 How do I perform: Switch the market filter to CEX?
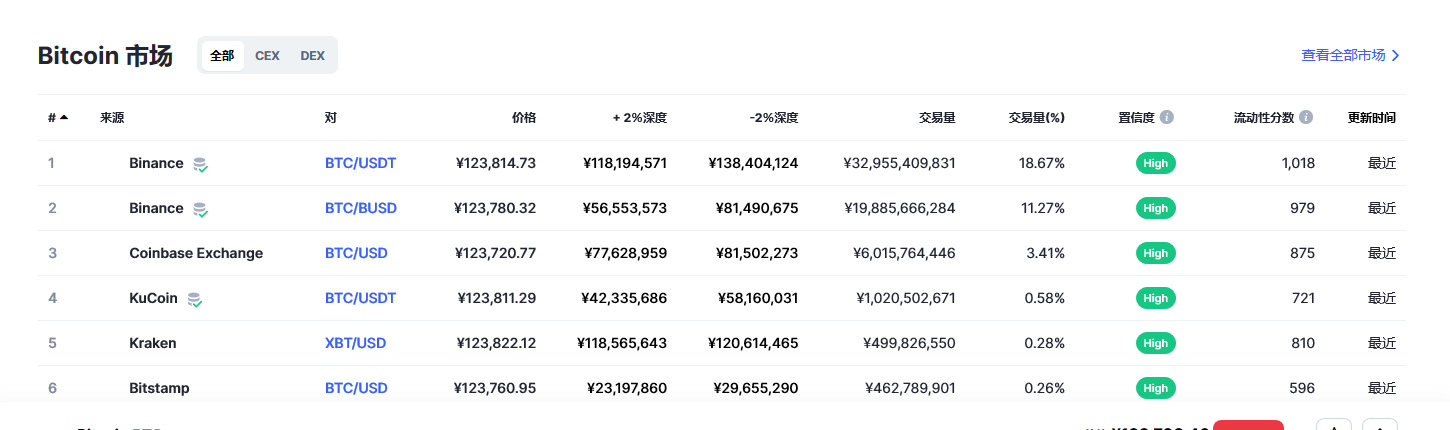[x=267, y=56]
